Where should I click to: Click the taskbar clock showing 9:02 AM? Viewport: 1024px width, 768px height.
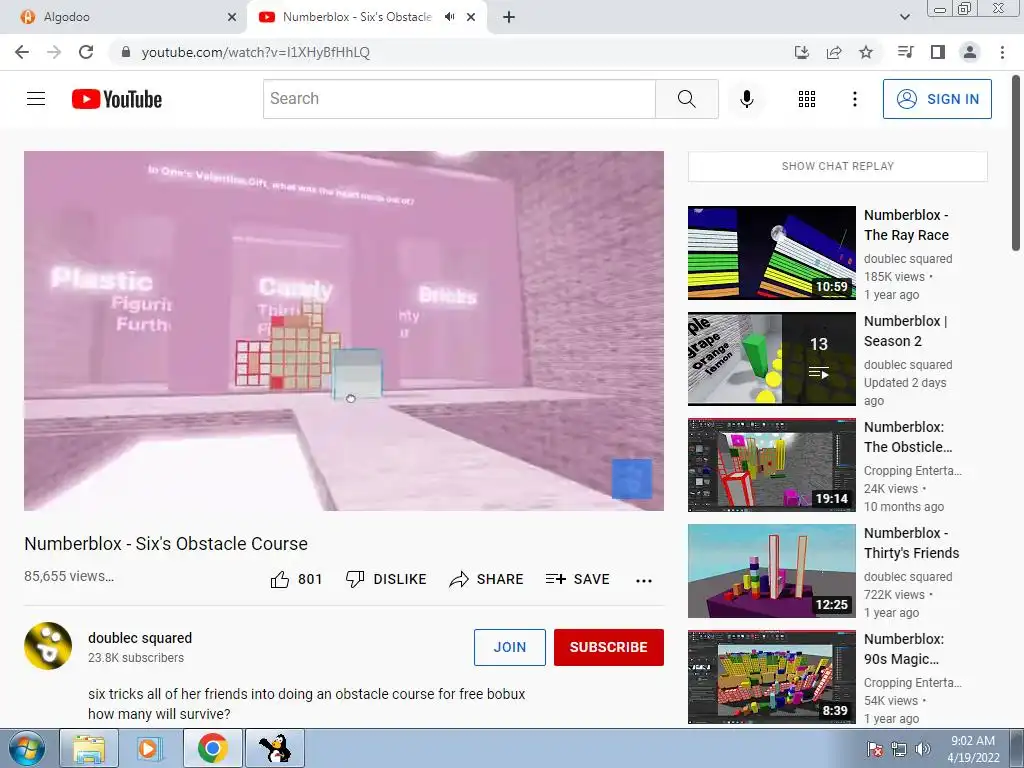tap(973, 749)
